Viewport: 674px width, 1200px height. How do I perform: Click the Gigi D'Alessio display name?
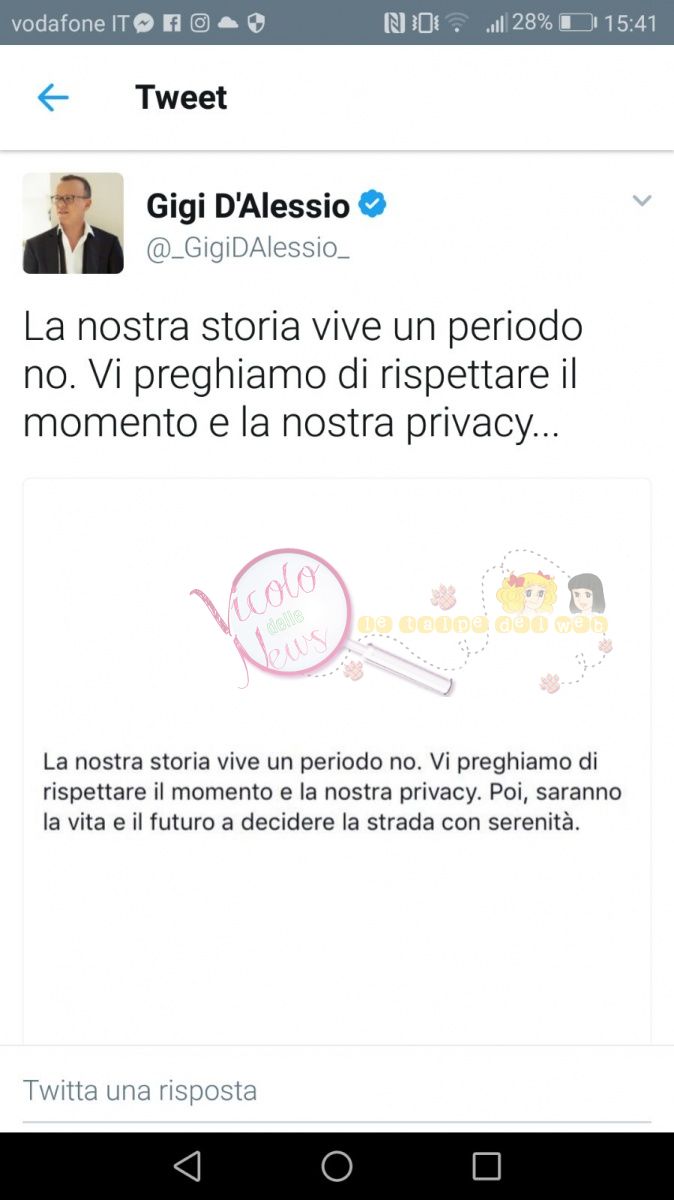[248, 206]
